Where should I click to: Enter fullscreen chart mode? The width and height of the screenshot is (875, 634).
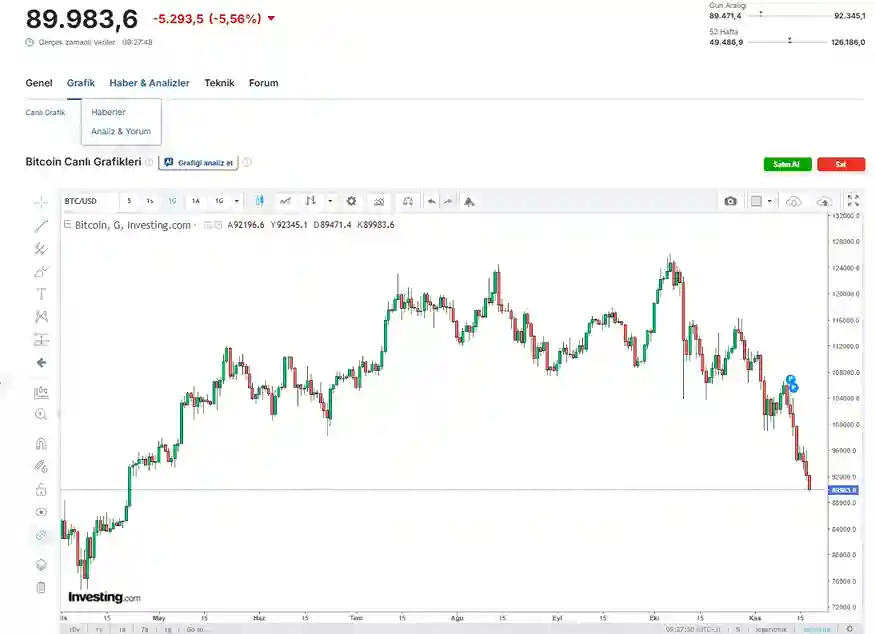click(853, 201)
